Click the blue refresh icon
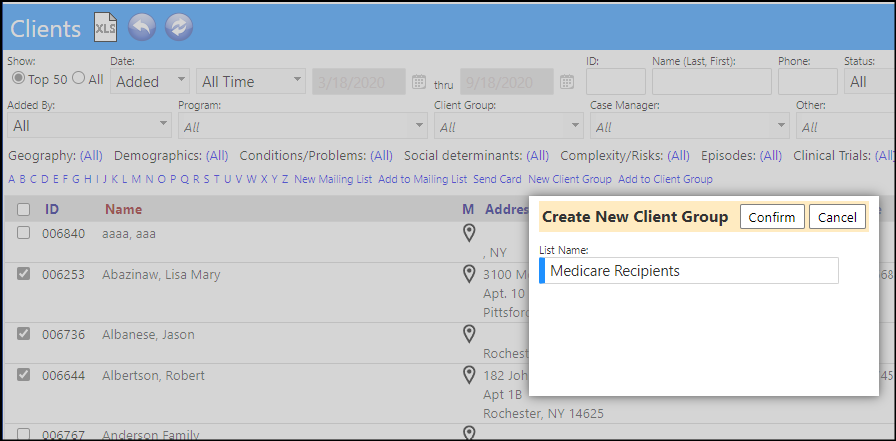Image resolution: width=896 pixels, height=441 pixels. tap(179, 27)
